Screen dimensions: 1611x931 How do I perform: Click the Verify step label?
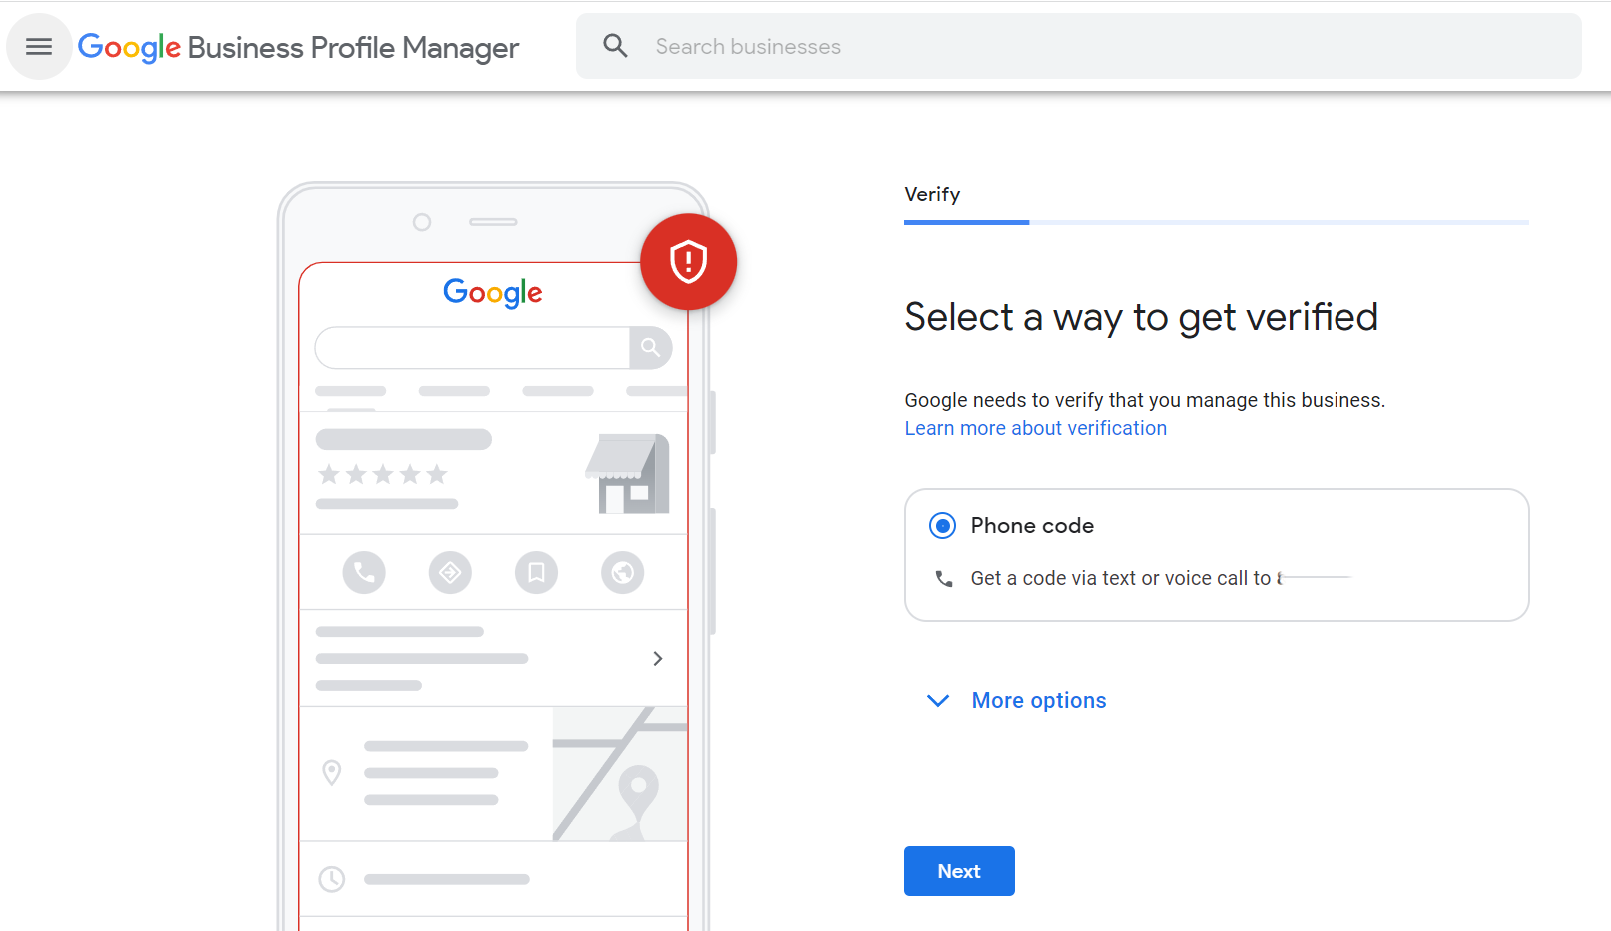pos(932,194)
